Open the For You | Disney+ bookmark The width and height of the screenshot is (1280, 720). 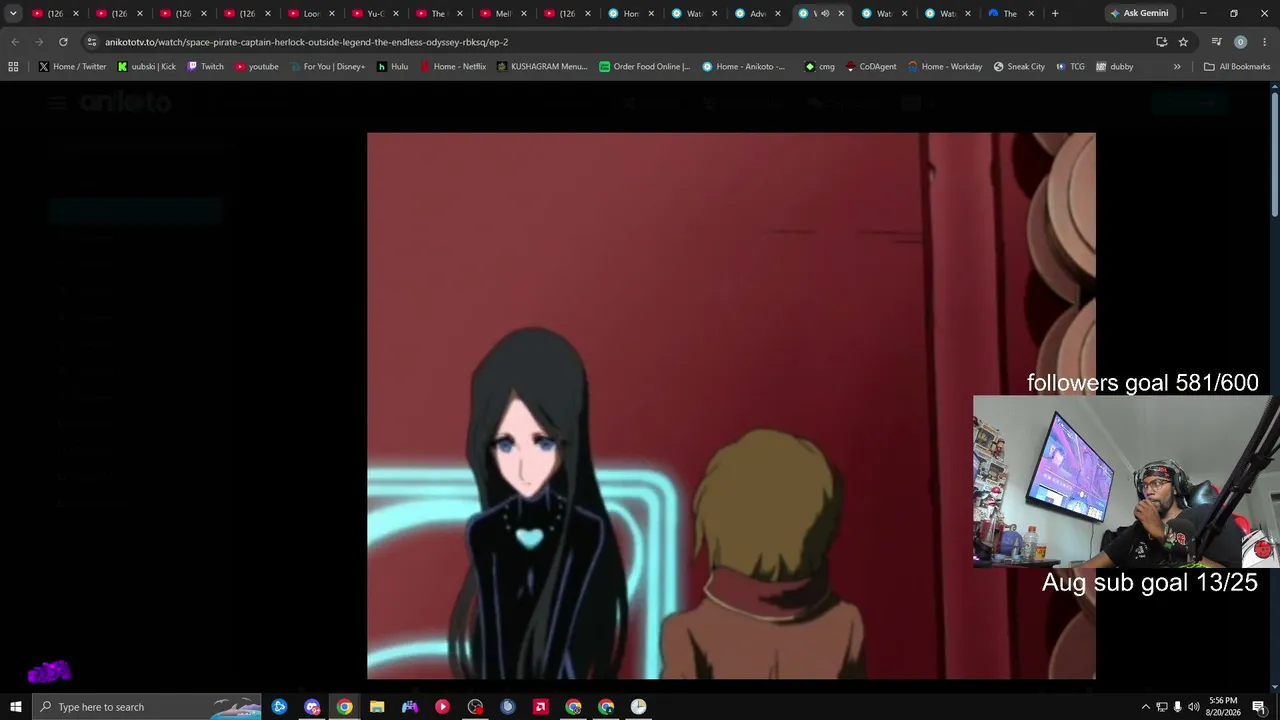coord(327,67)
